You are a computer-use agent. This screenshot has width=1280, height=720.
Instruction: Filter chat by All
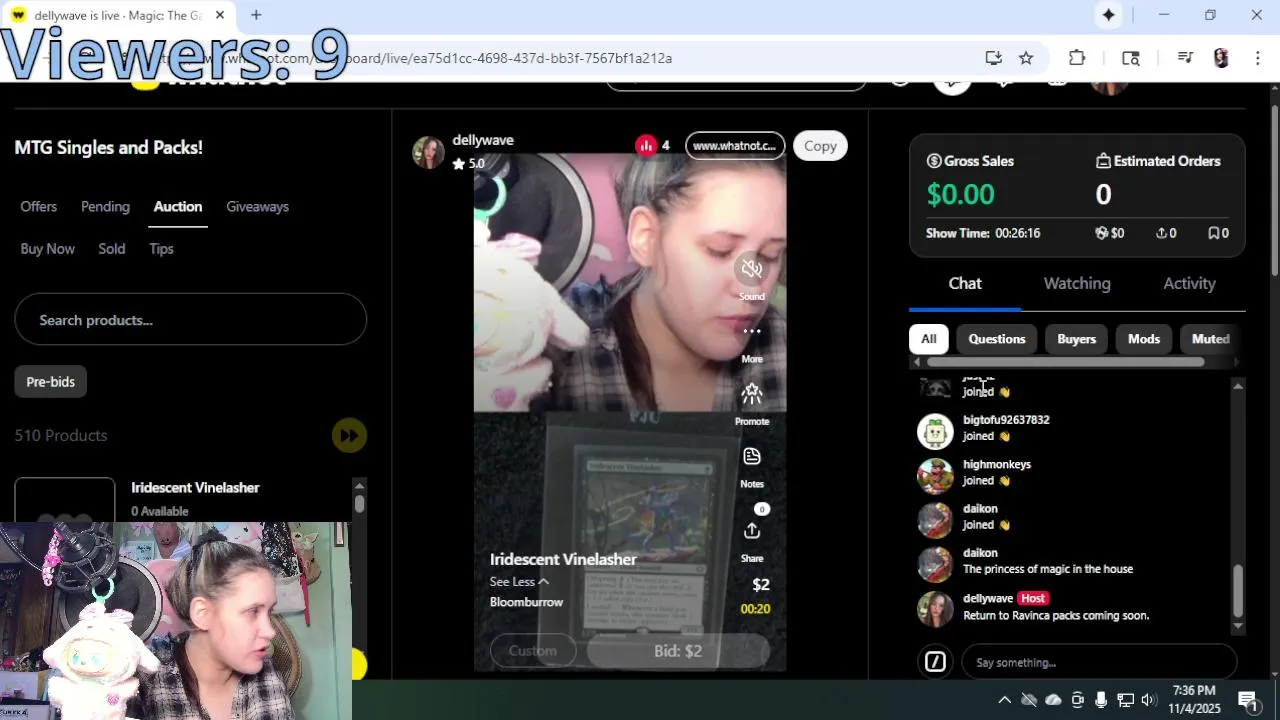tap(928, 339)
